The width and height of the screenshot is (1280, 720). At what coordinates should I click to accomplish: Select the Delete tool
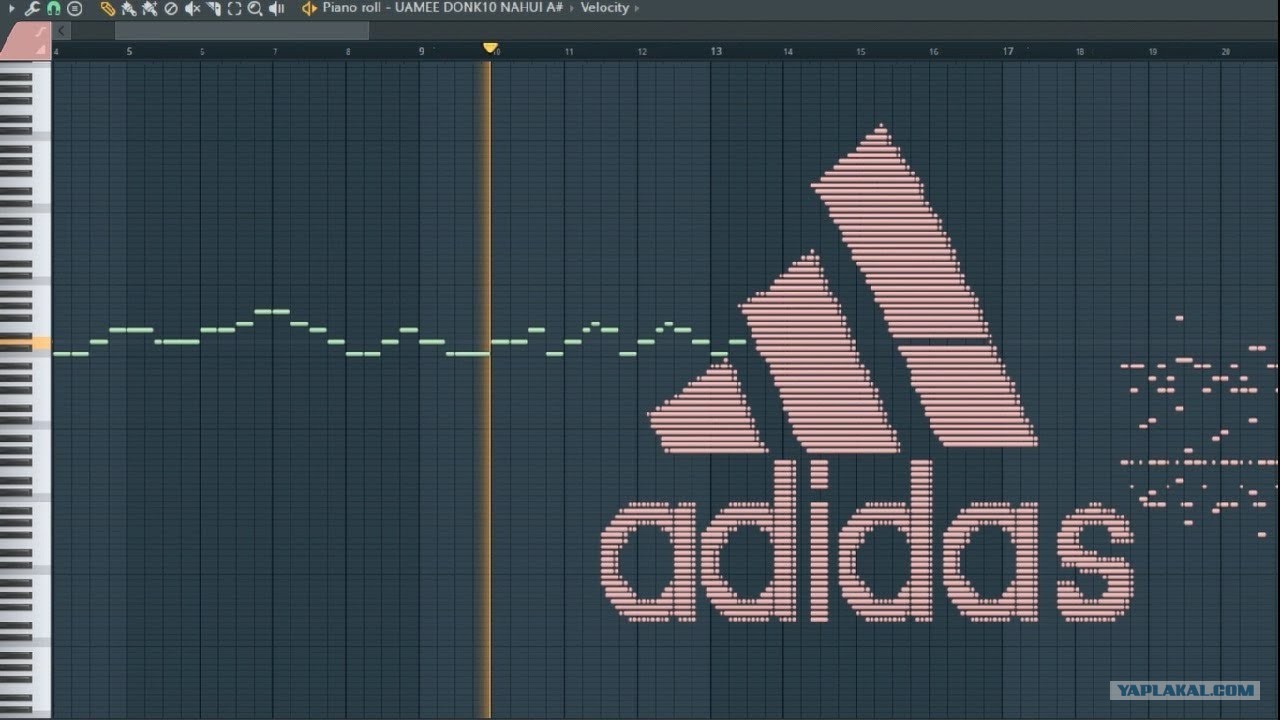[x=171, y=9]
